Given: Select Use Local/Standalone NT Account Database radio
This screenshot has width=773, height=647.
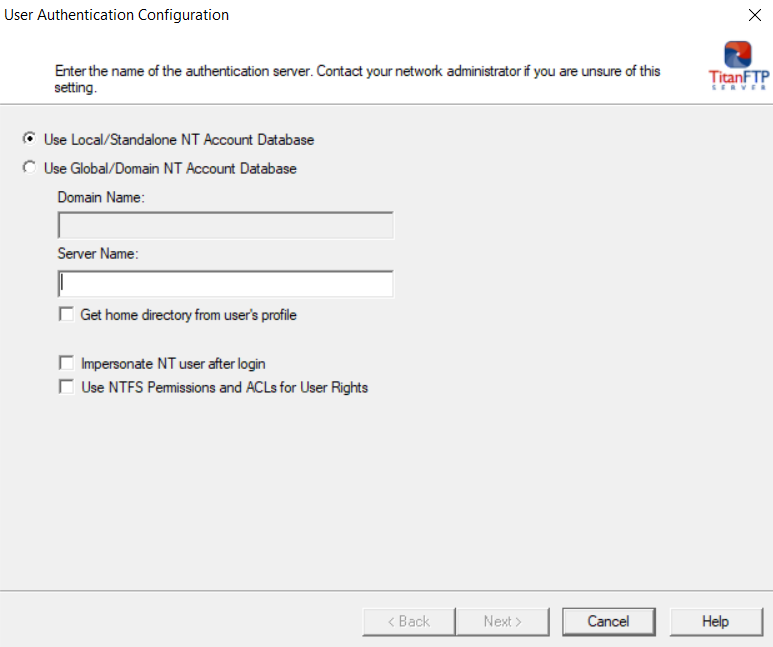Looking at the screenshot, I should point(29,139).
